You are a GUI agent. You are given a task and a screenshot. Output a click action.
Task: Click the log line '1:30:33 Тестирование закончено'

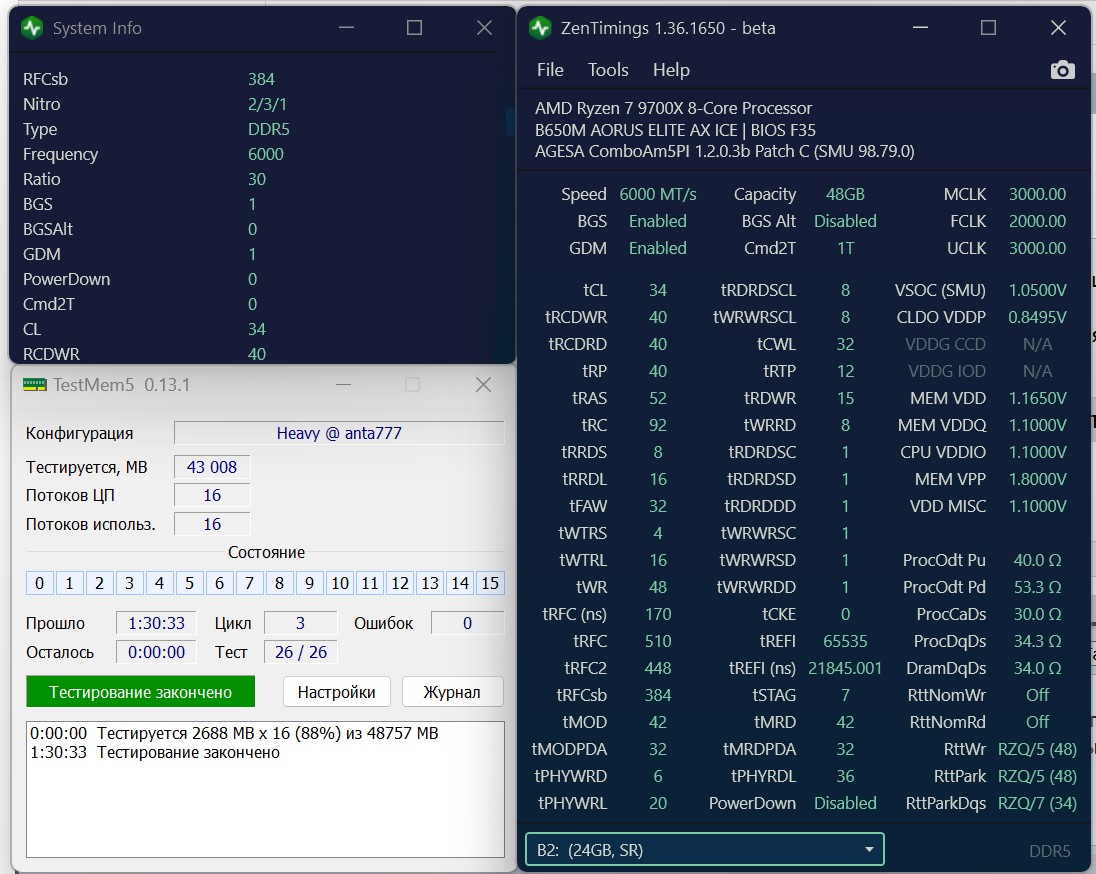coord(154,752)
